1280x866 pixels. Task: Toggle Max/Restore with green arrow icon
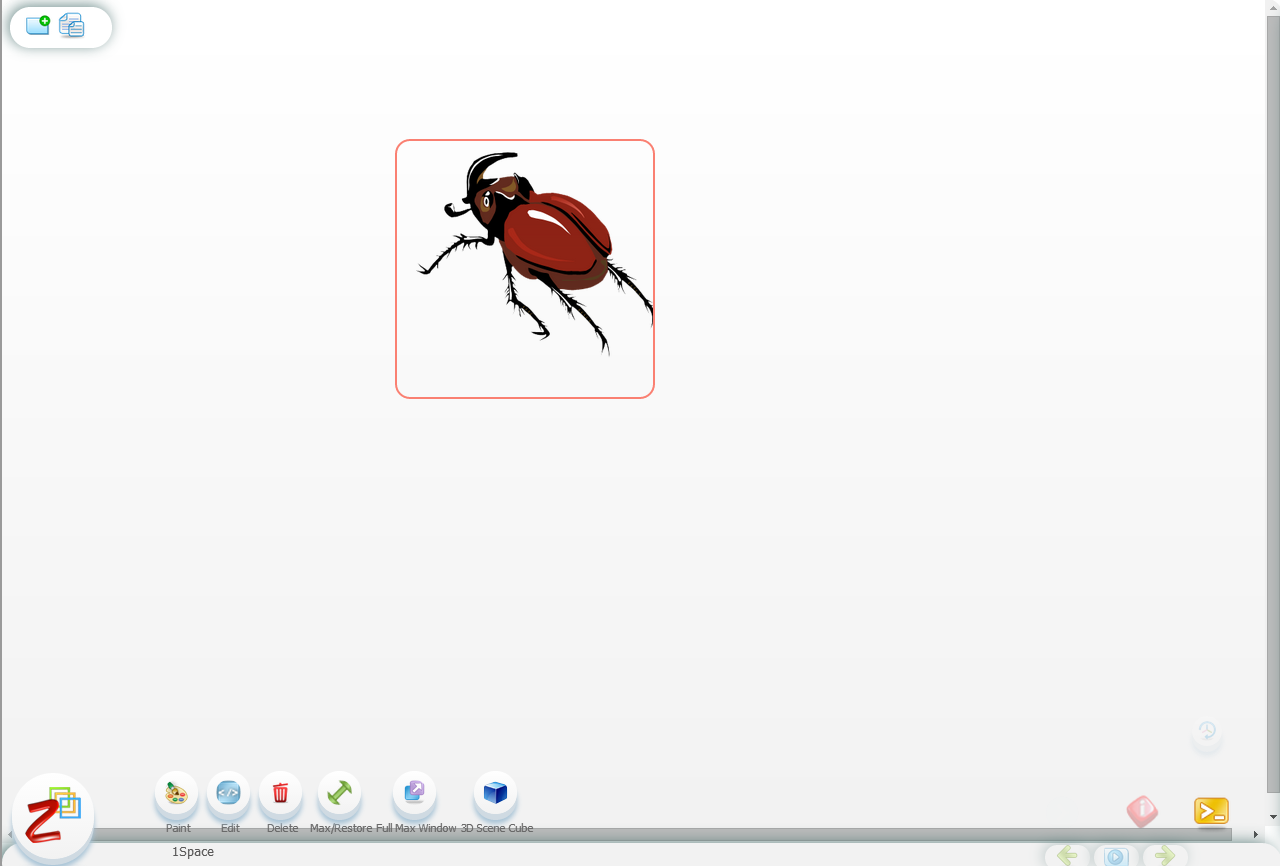pyautogui.click(x=339, y=794)
